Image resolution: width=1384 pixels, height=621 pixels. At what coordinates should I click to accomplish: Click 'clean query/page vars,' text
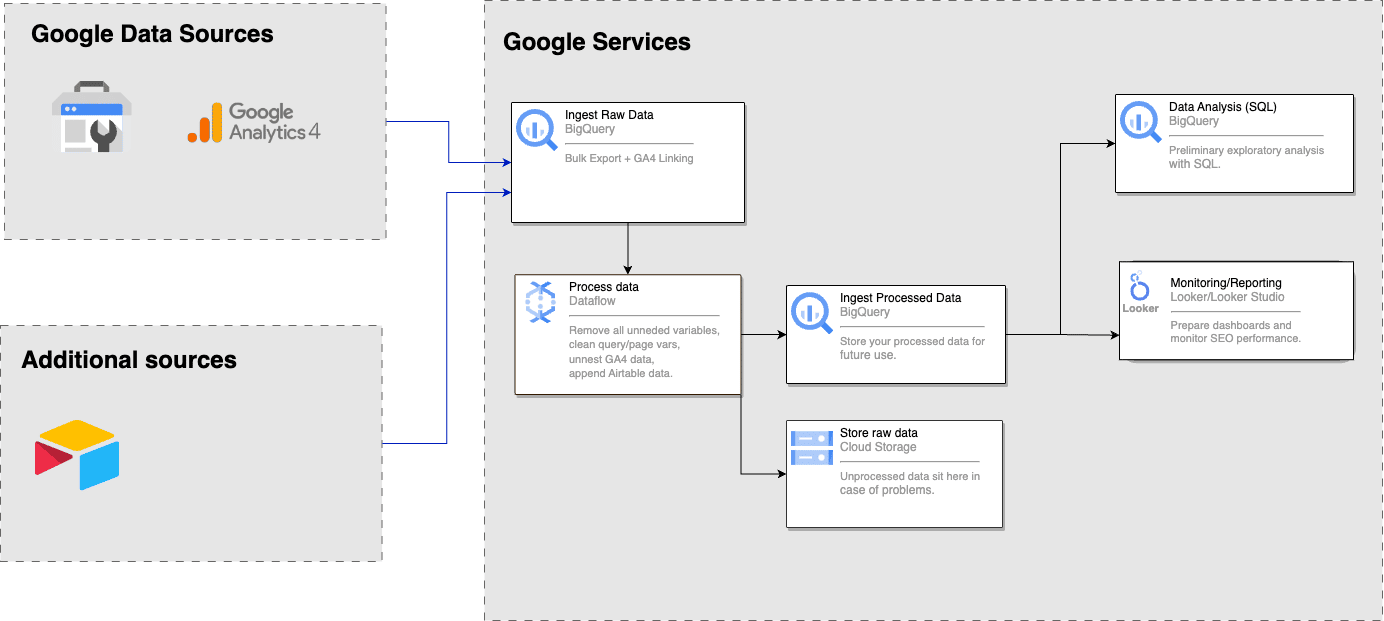point(625,344)
